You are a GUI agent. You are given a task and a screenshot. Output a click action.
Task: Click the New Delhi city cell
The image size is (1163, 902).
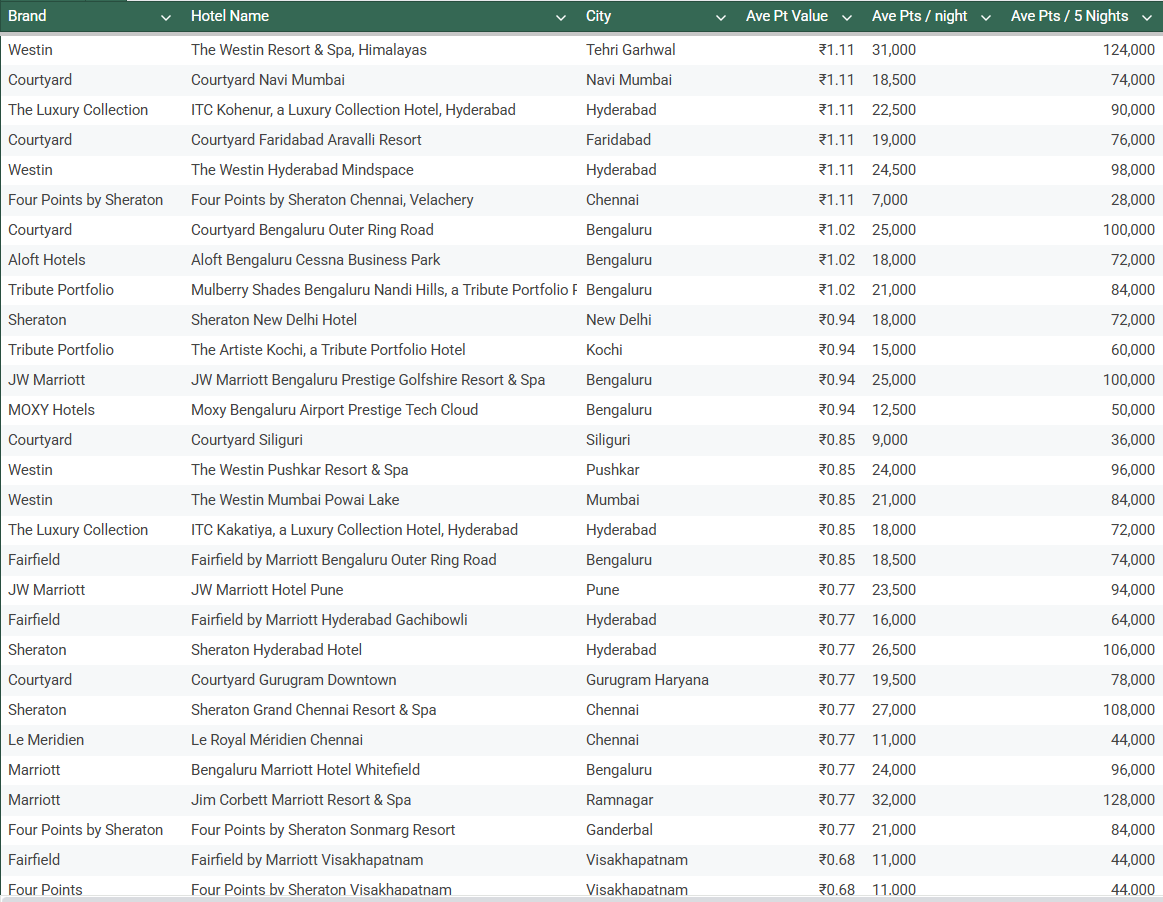click(x=619, y=320)
